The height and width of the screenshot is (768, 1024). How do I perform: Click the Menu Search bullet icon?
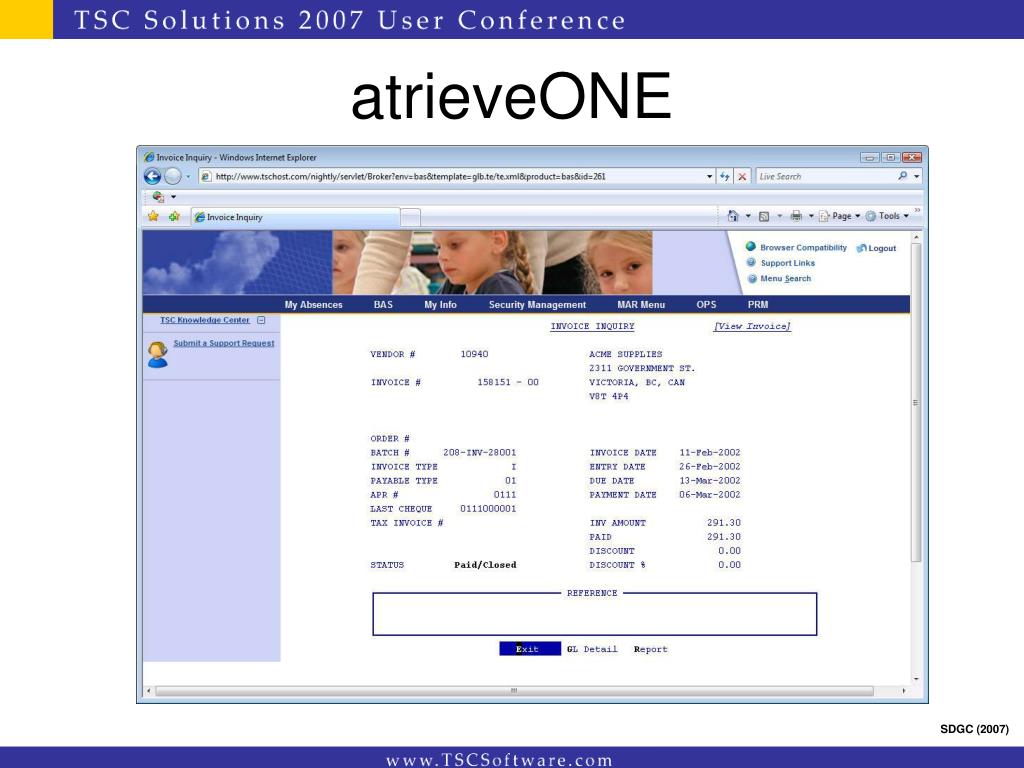[x=752, y=279]
